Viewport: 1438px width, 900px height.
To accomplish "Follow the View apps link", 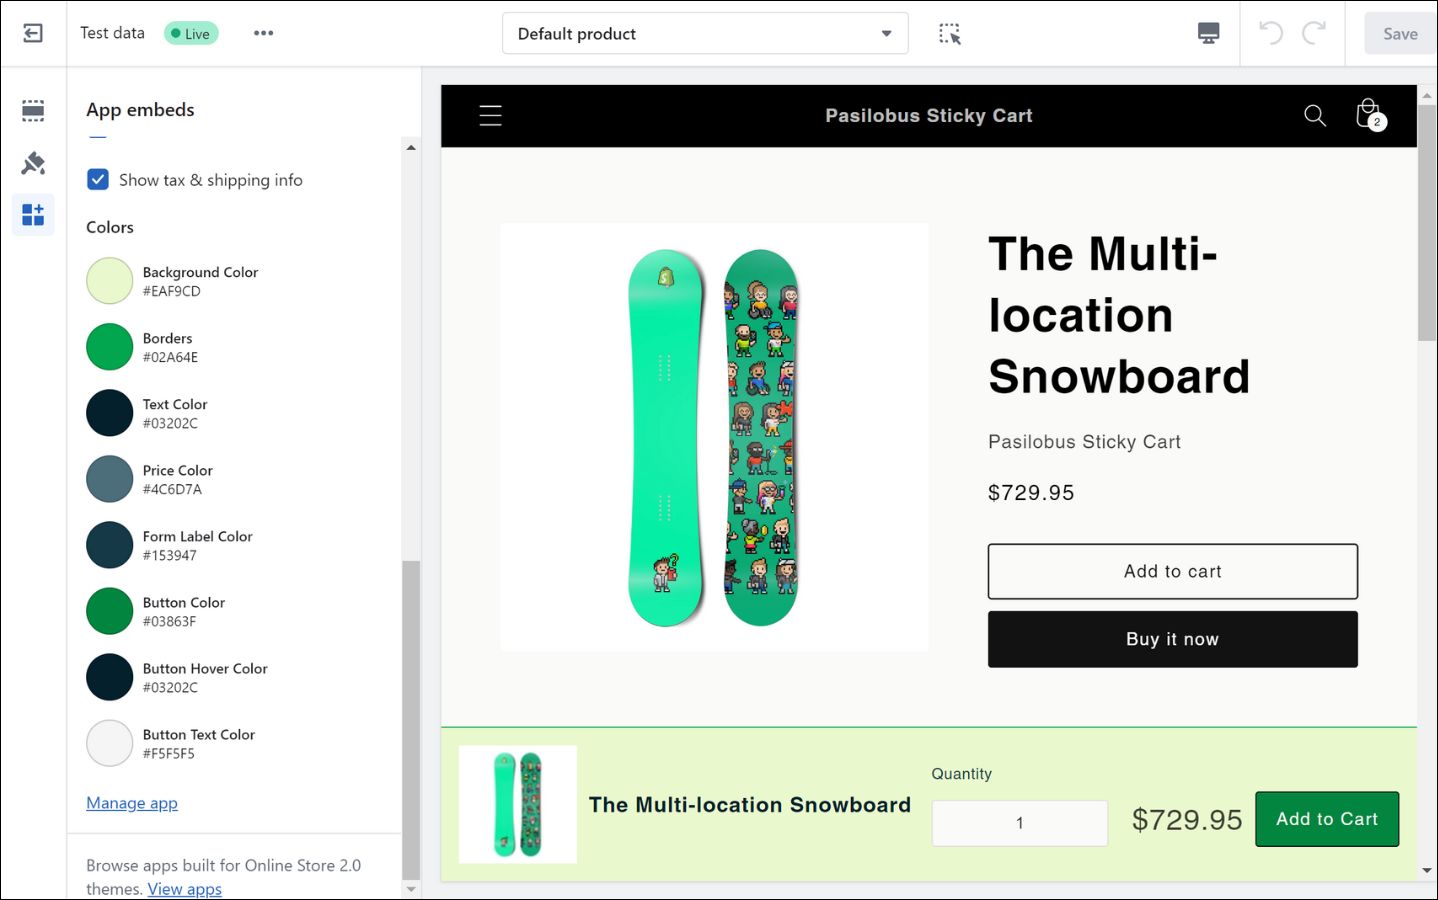I will click(185, 889).
